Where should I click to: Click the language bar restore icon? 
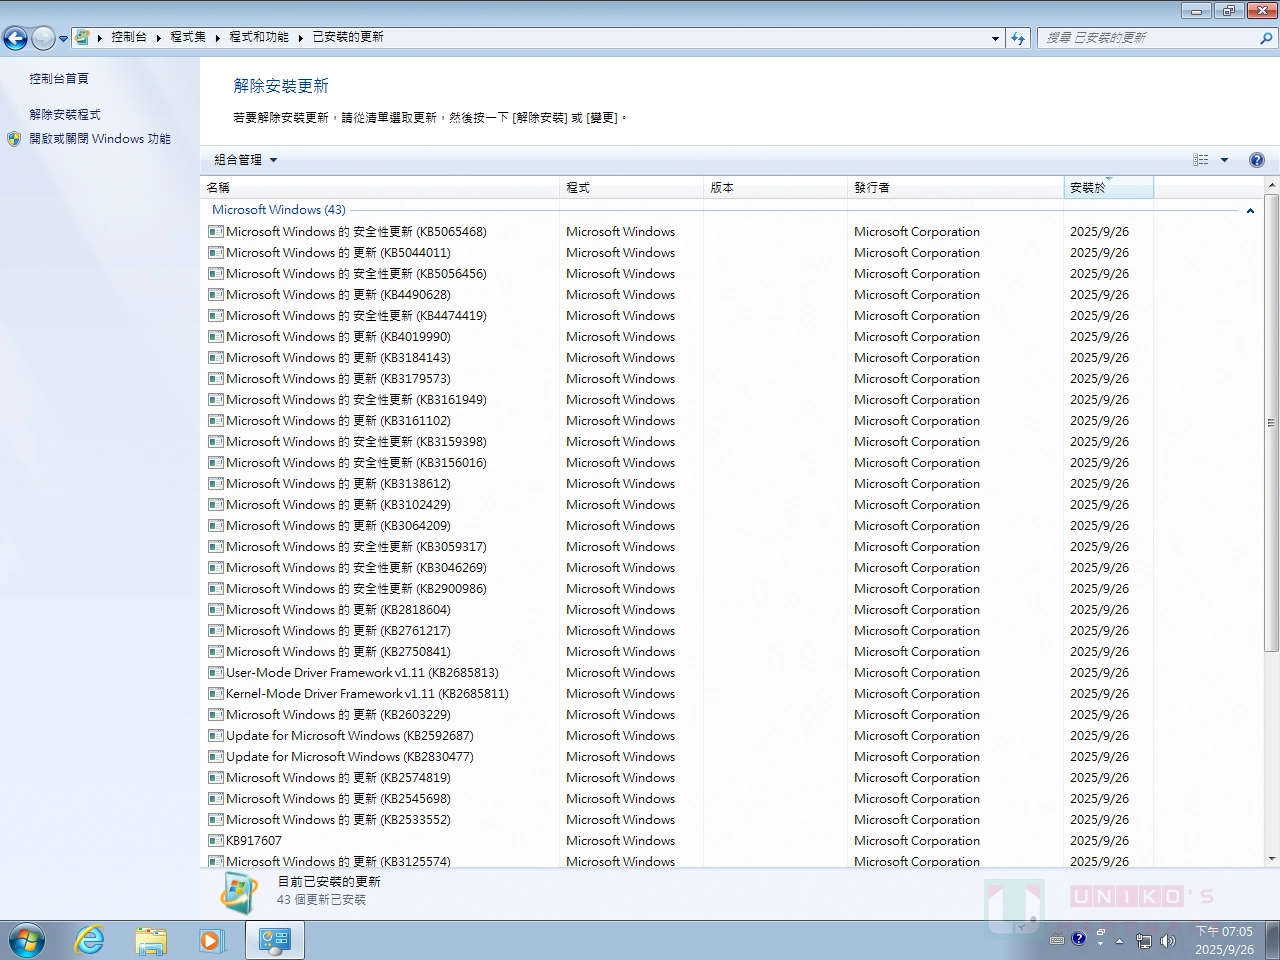(1100, 932)
